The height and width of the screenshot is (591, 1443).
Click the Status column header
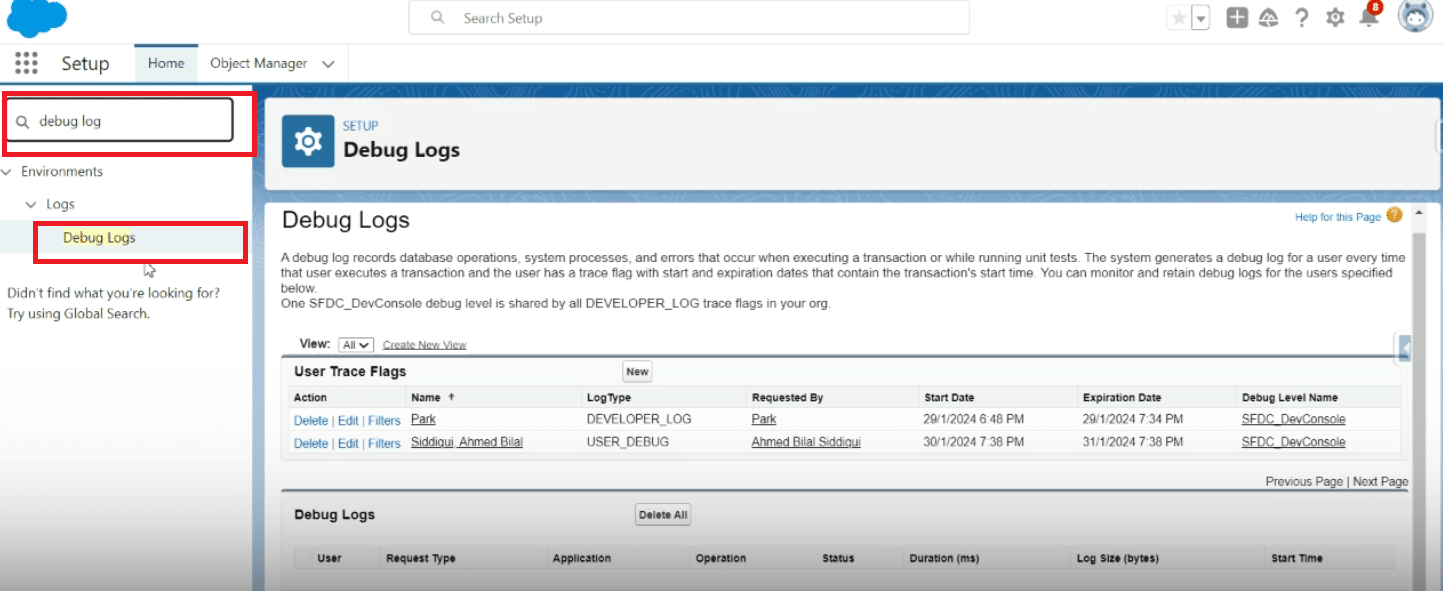pyautogui.click(x=838, y=558)
